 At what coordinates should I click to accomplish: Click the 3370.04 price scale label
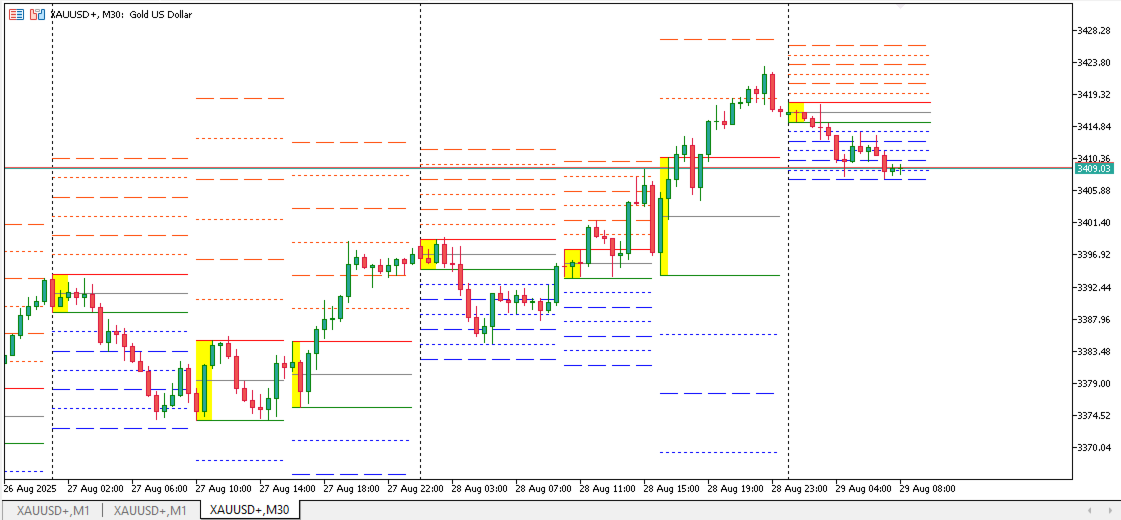(x=1095, y=448)
